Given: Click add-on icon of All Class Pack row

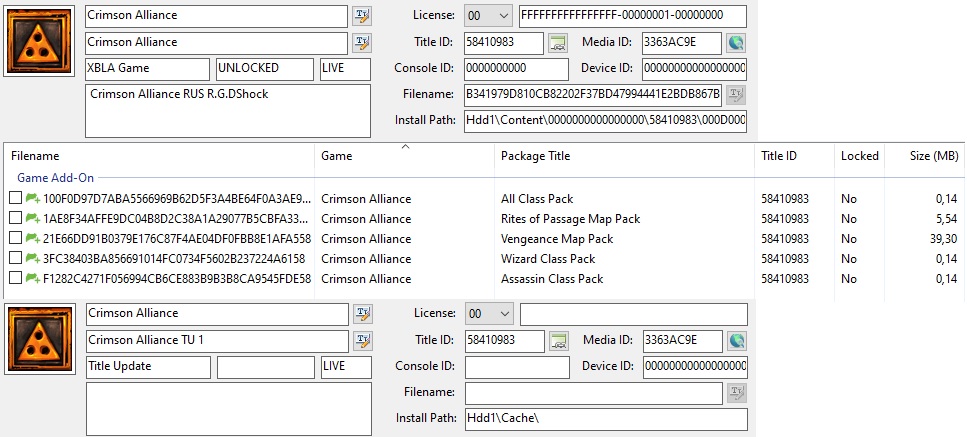Looking at the screenshot, I should click(33, 198).
